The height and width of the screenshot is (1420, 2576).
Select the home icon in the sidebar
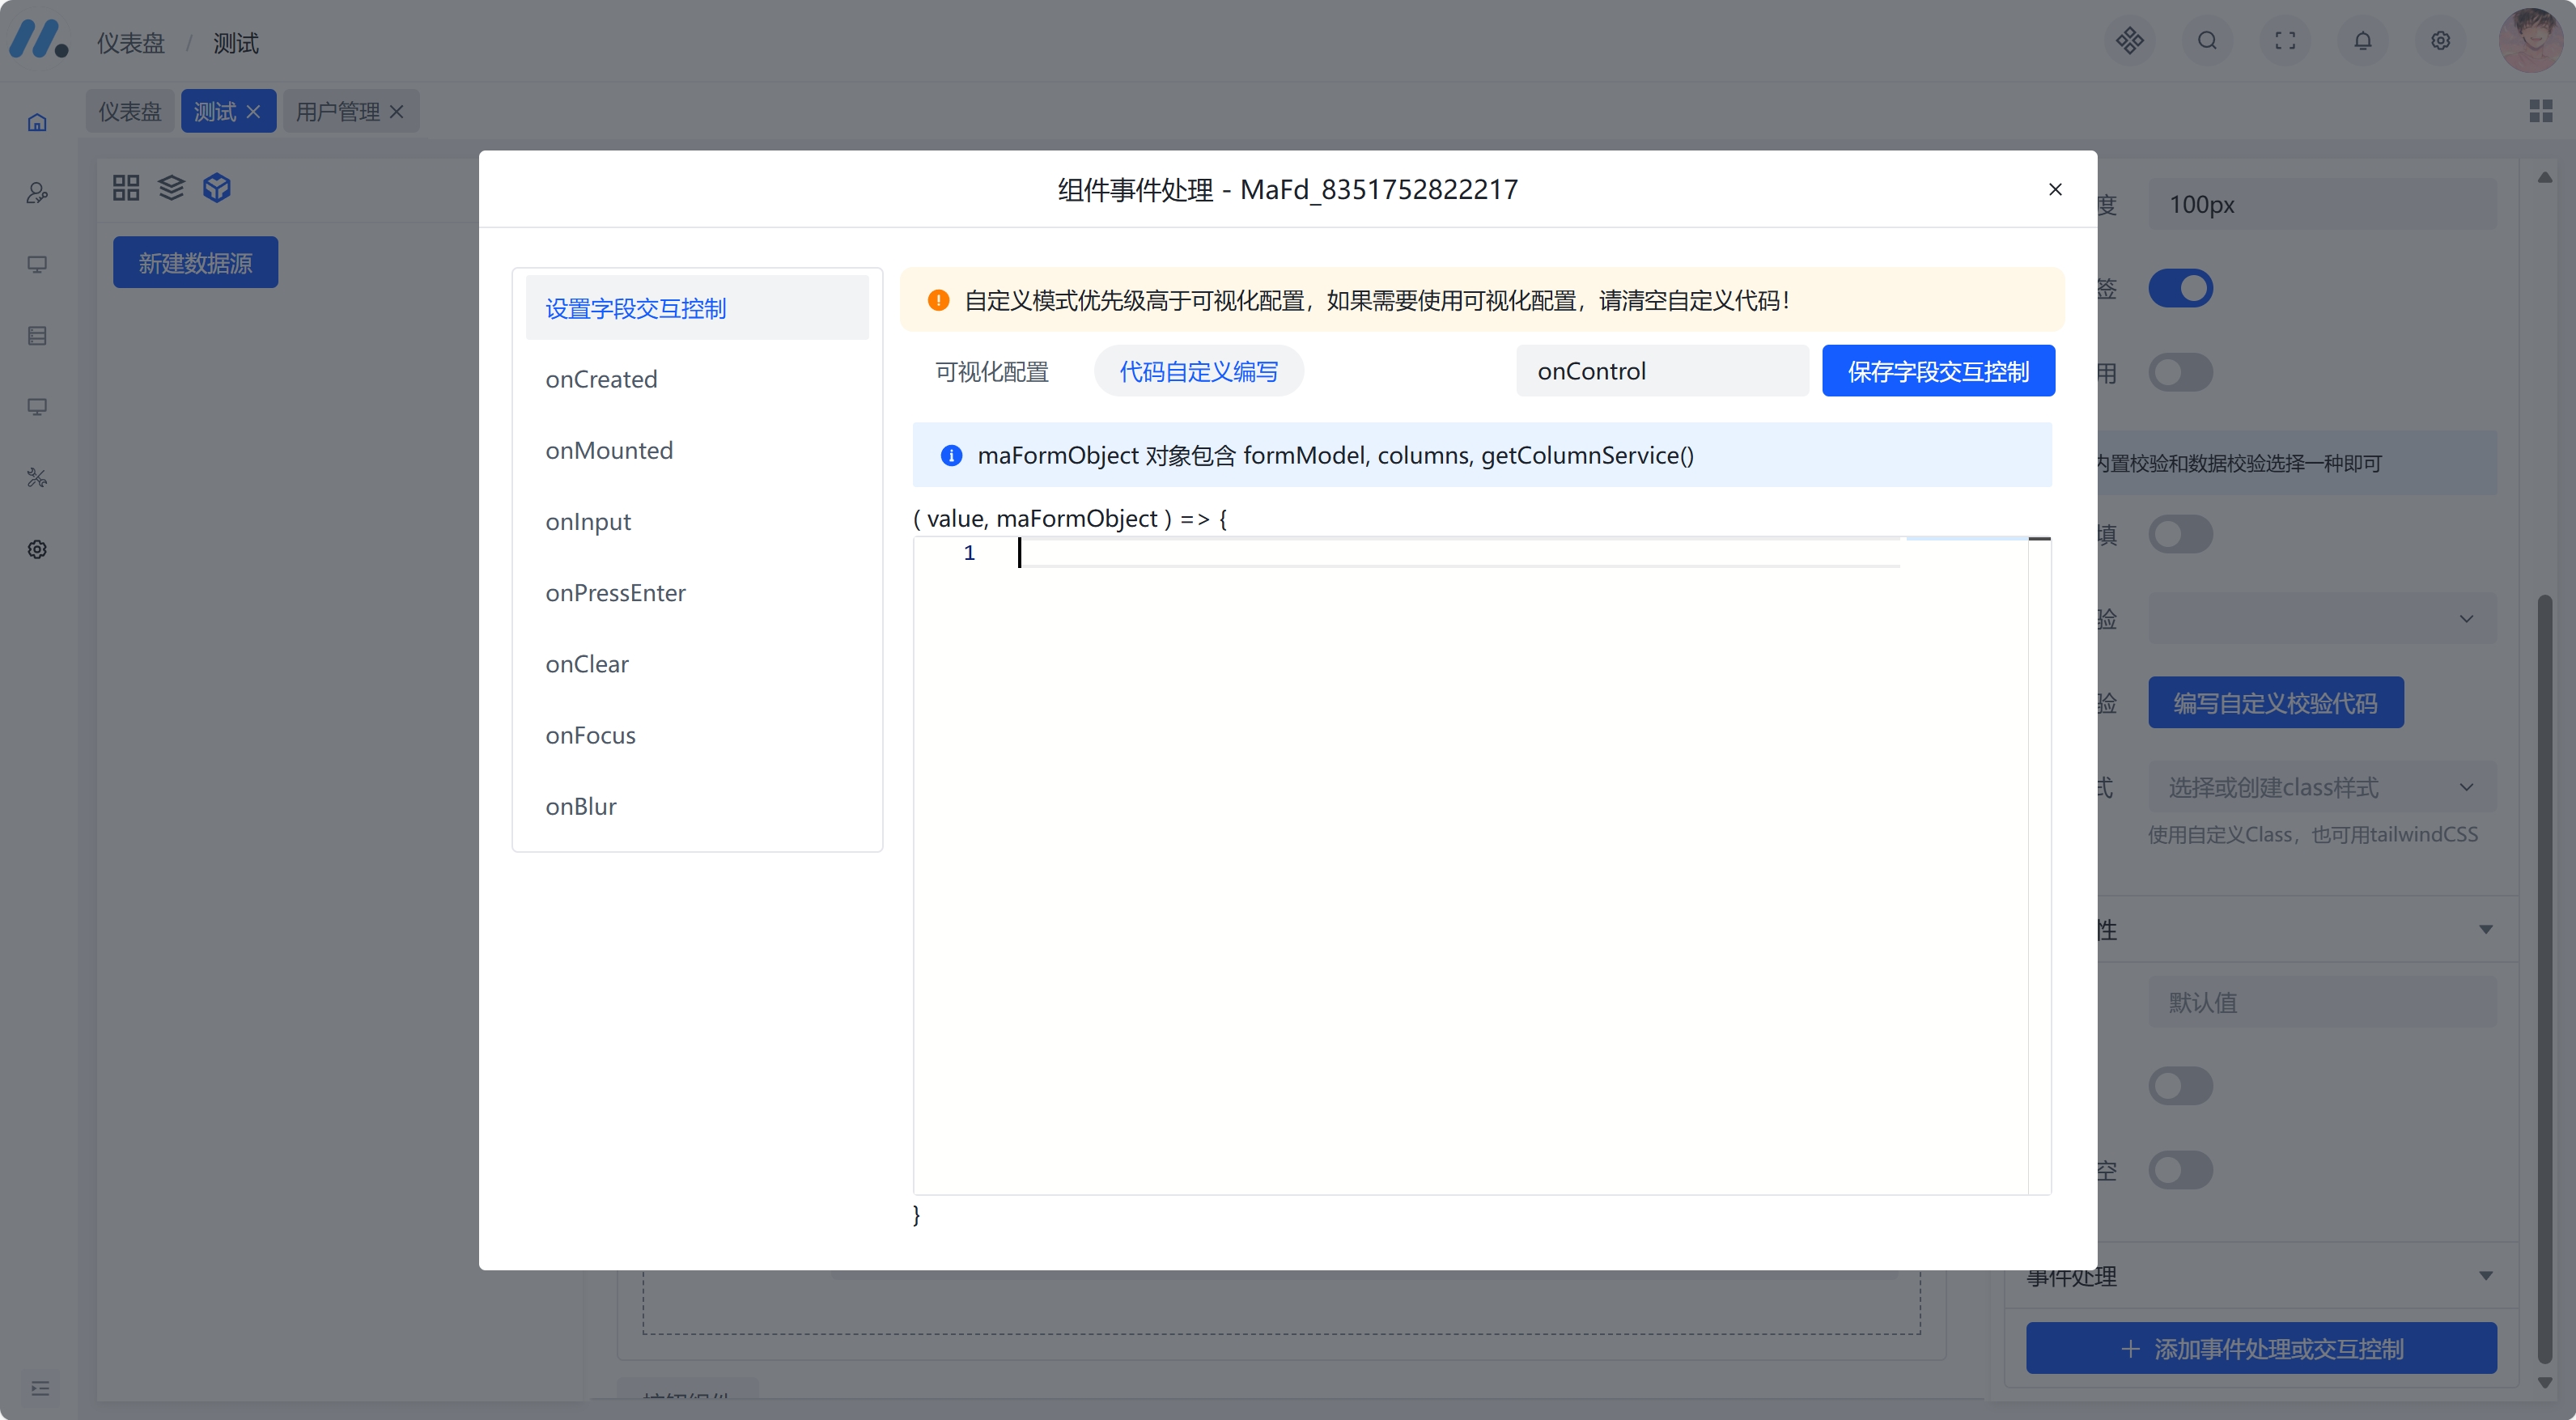click(x=37, y=121)
